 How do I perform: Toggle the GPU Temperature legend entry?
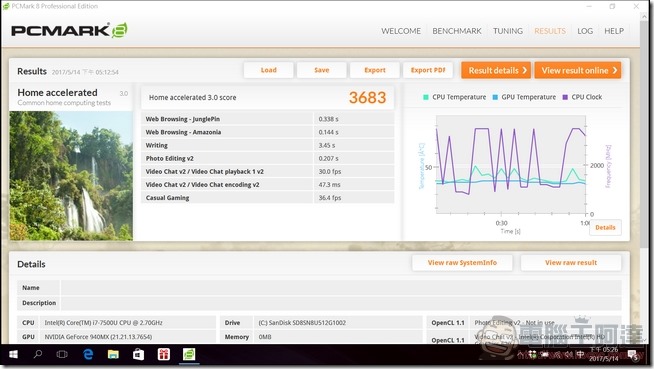tap(524, 97)
